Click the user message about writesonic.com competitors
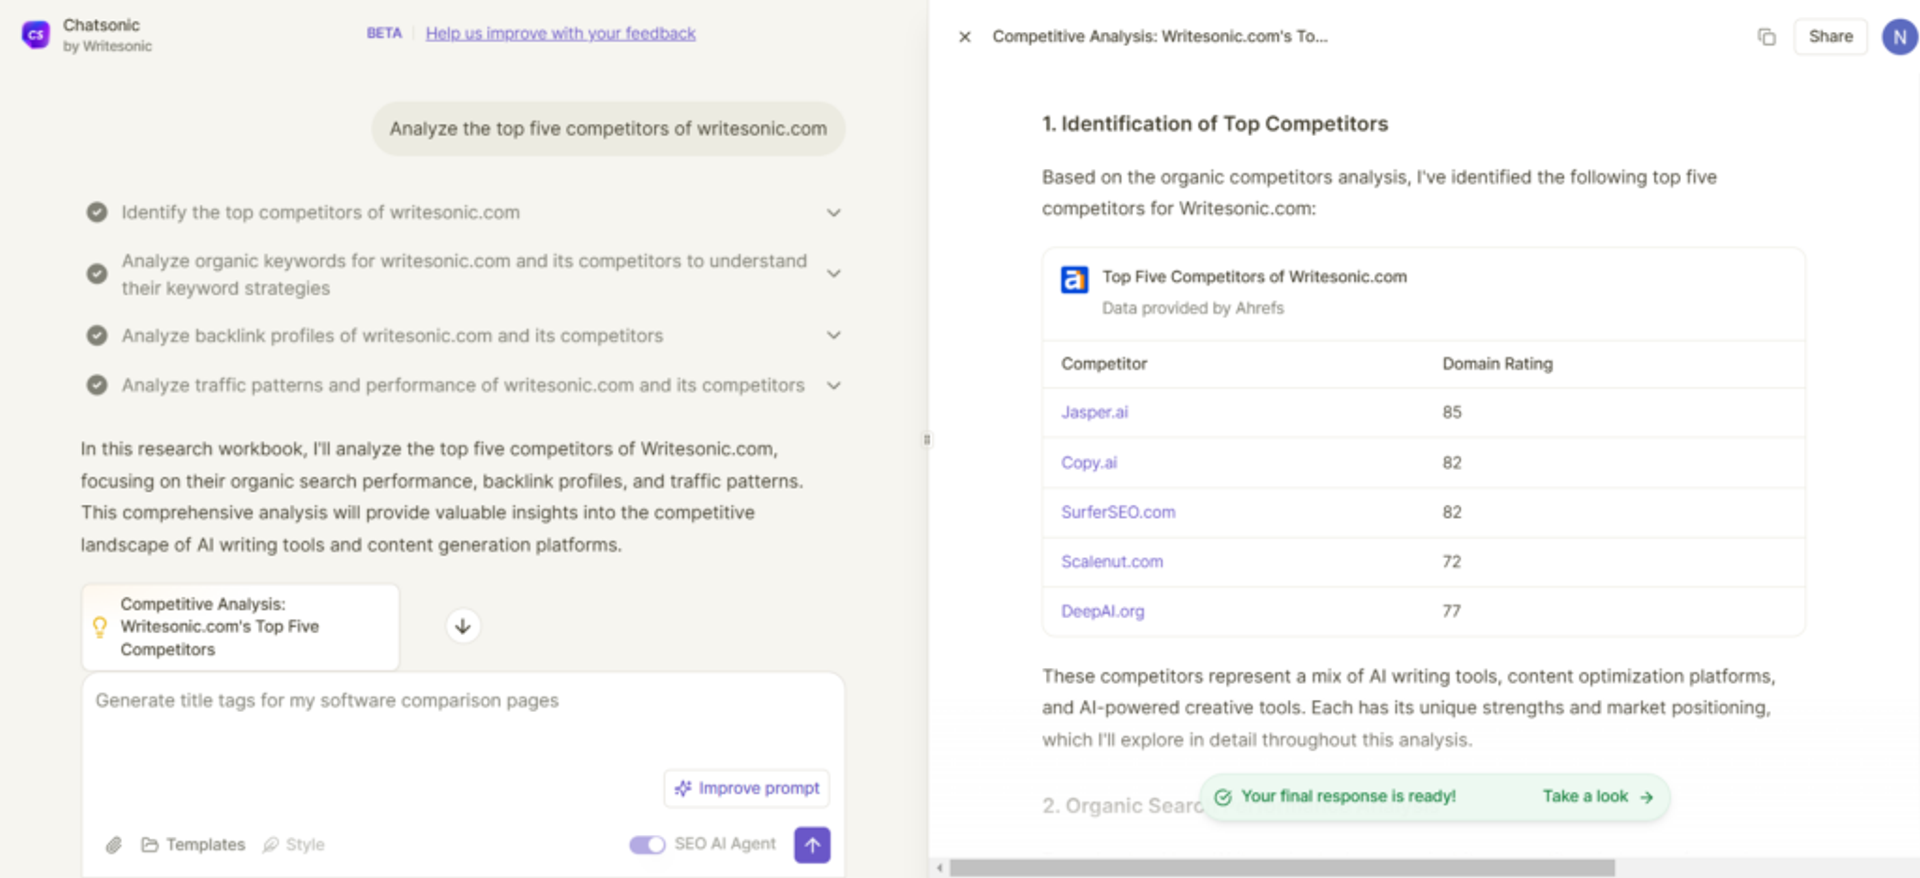Image resolution: width=1920 pixels, height=878 pixels. click(x=608, y=129)
